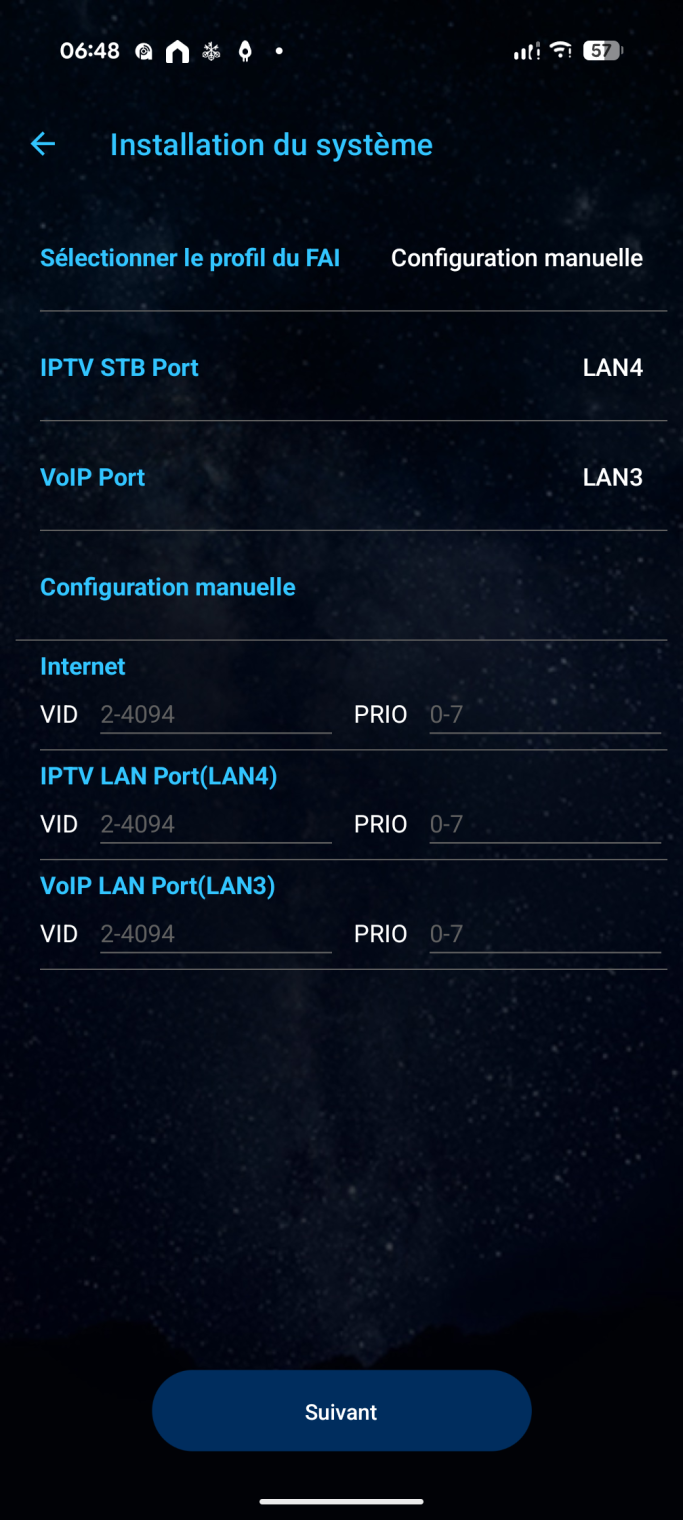
Task: Select the IPTV LAN Port VID field
Action: tap(215, 825)
